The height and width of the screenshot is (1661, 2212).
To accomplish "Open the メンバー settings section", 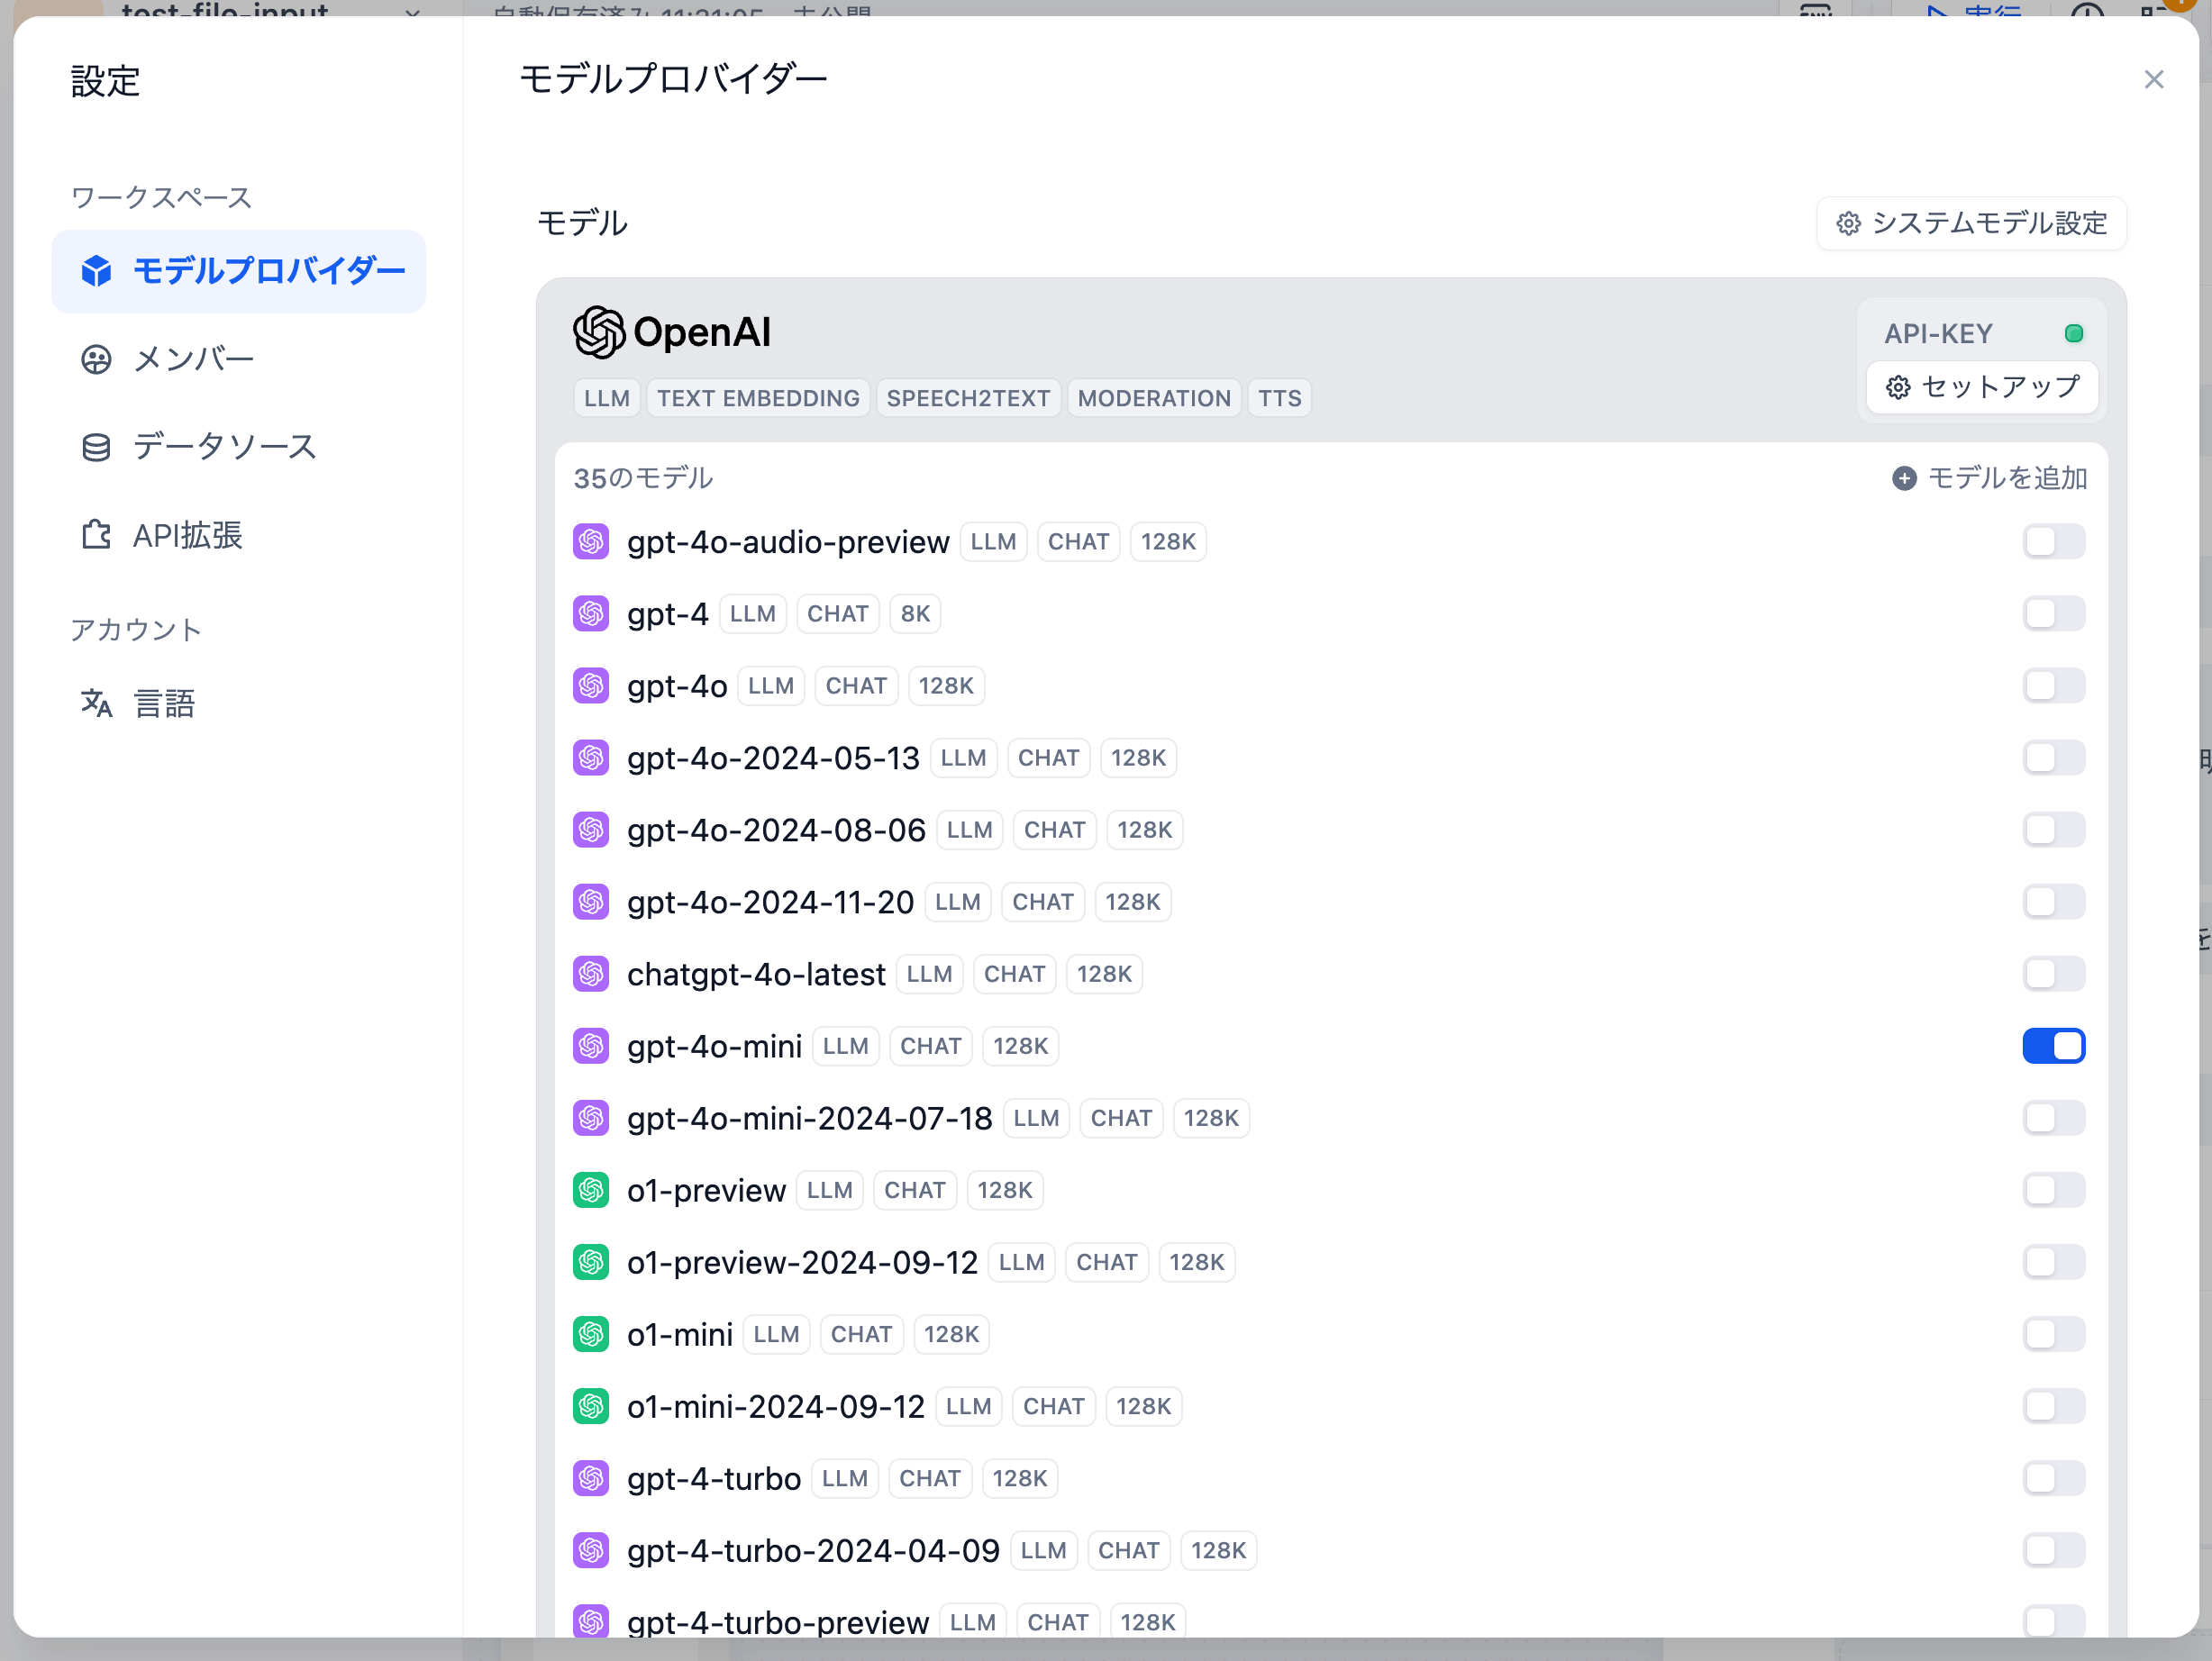I will (194, 359).
